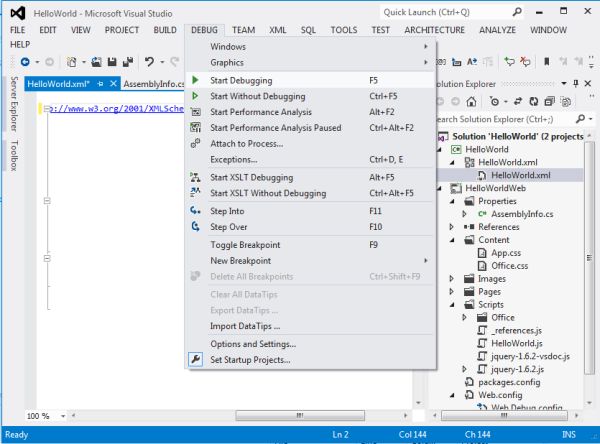Select Toggle Breakpoint
Image resolution: width=600 pixels, height=444 pixels.
(x=310, y=245)
